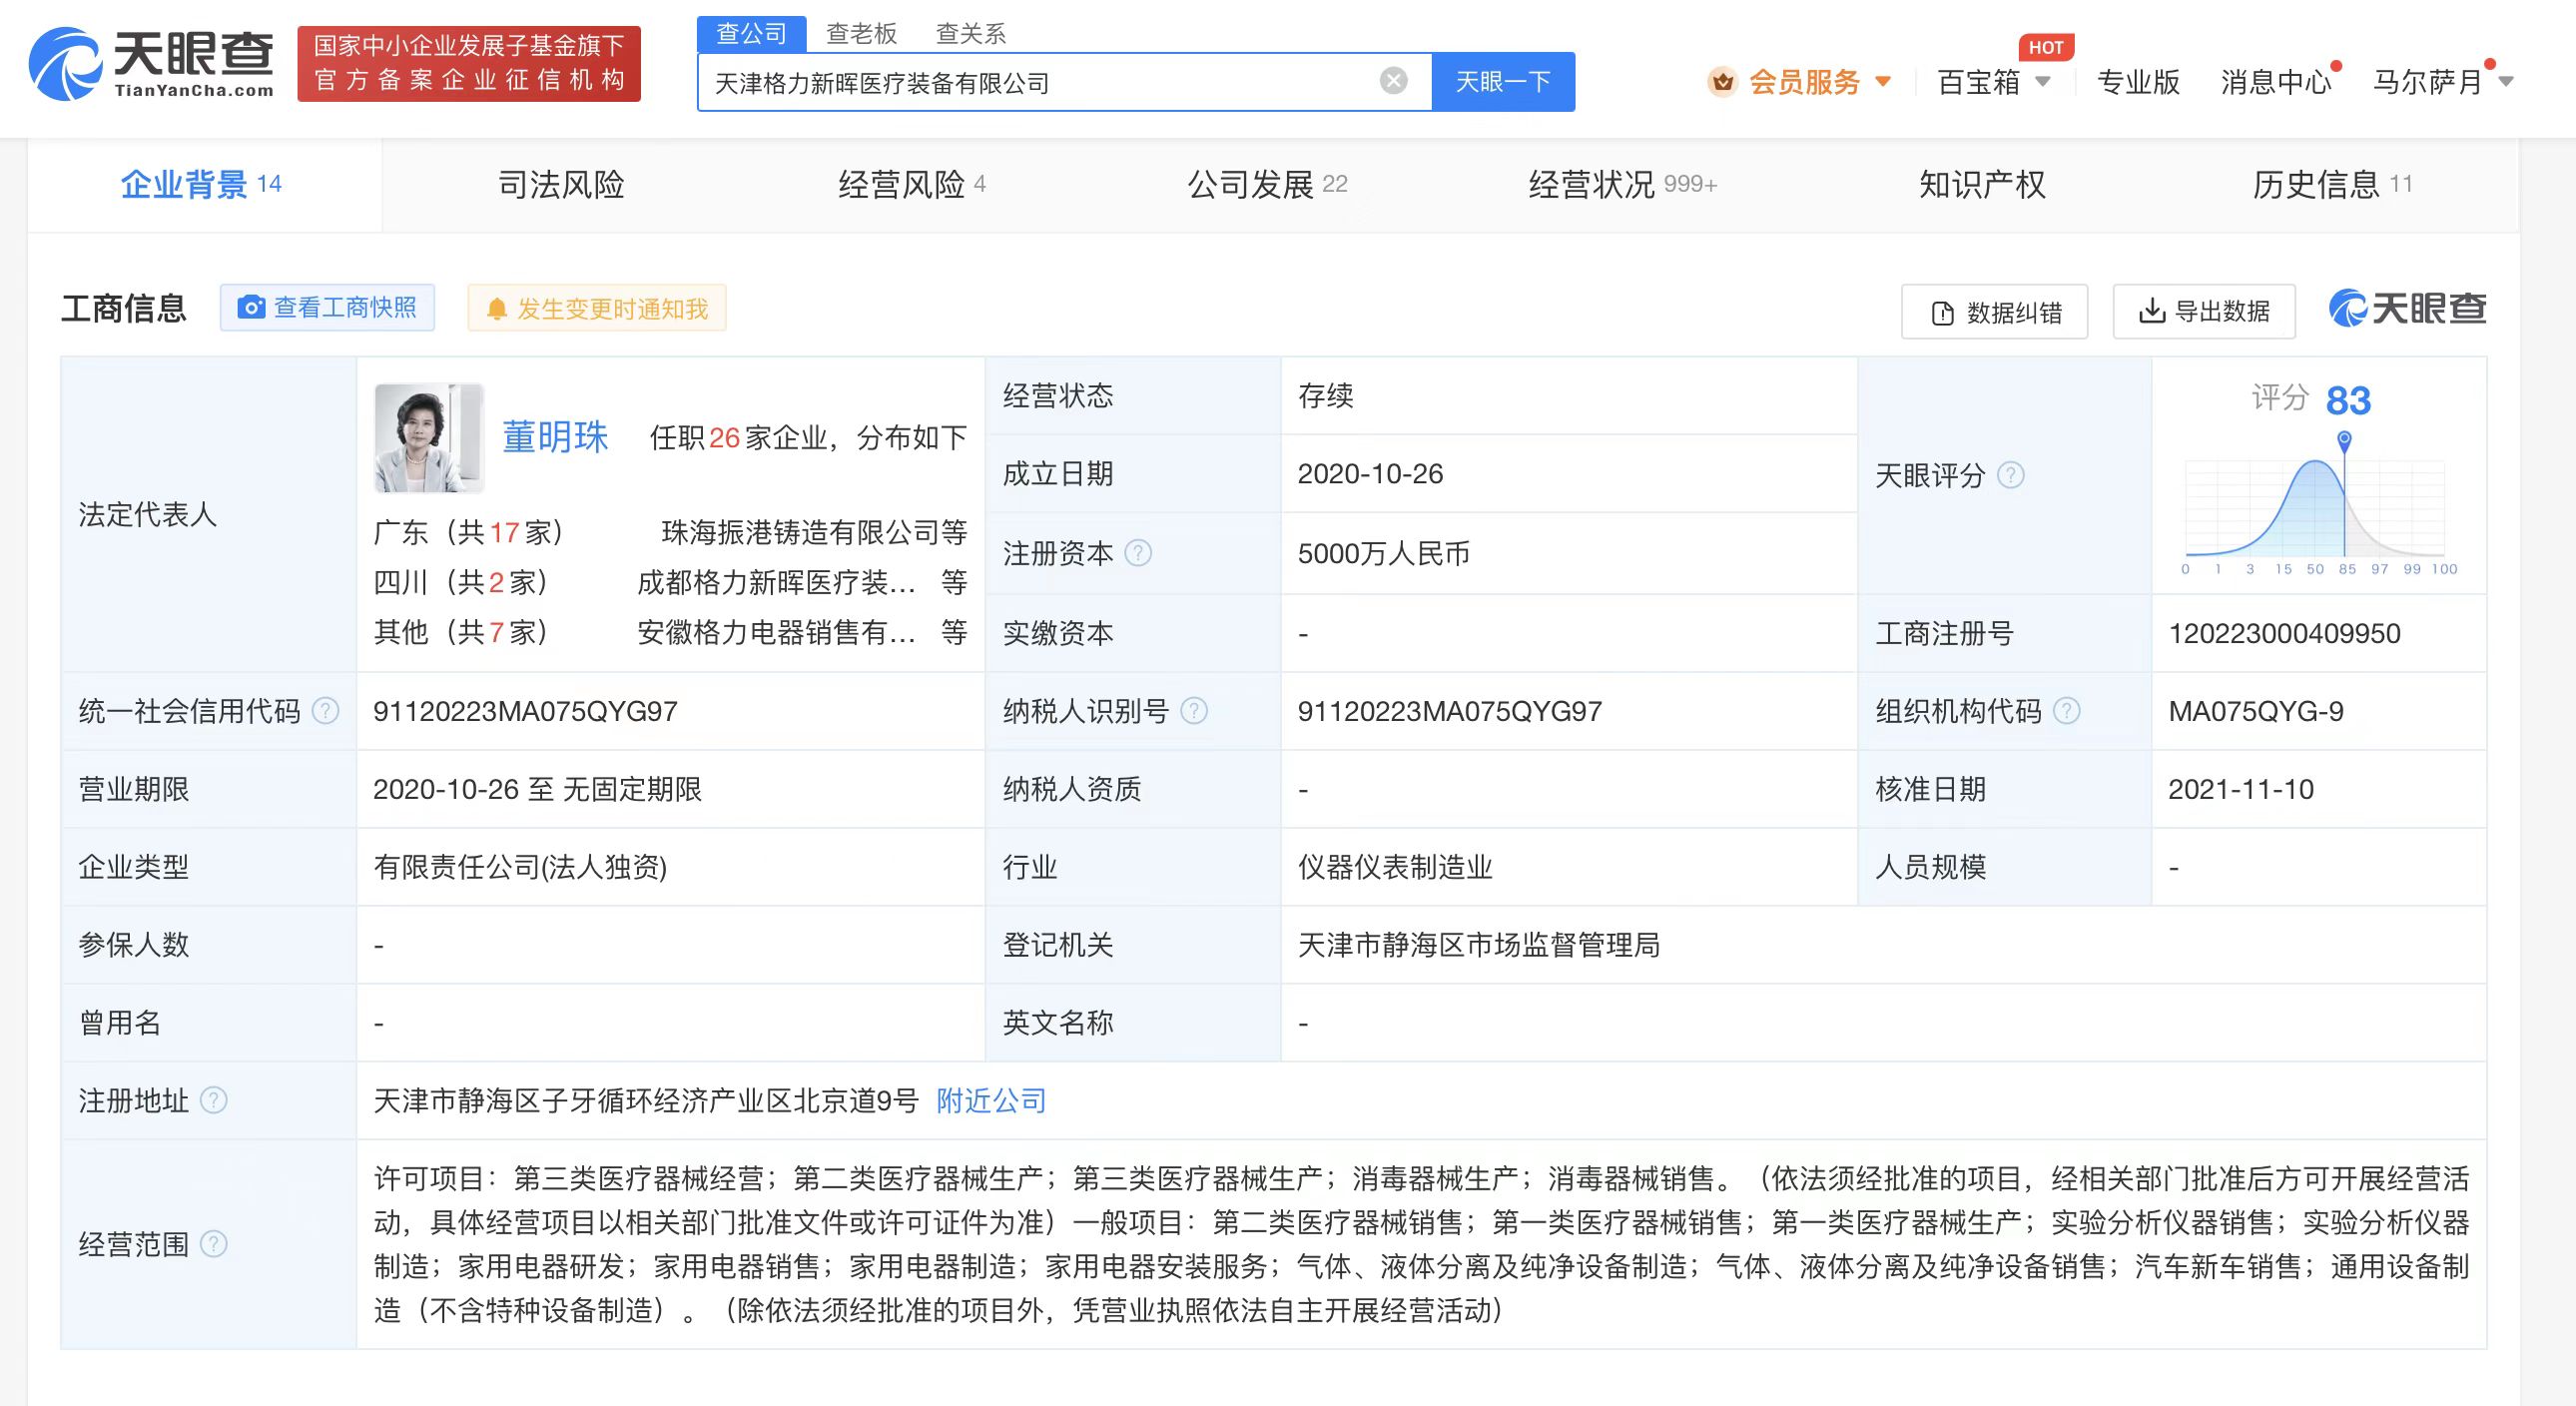The width and height of the screenshot is (2576, 1406).
Task: Click the help icon next to 经营范围
Action: (x=213, y=1244)
